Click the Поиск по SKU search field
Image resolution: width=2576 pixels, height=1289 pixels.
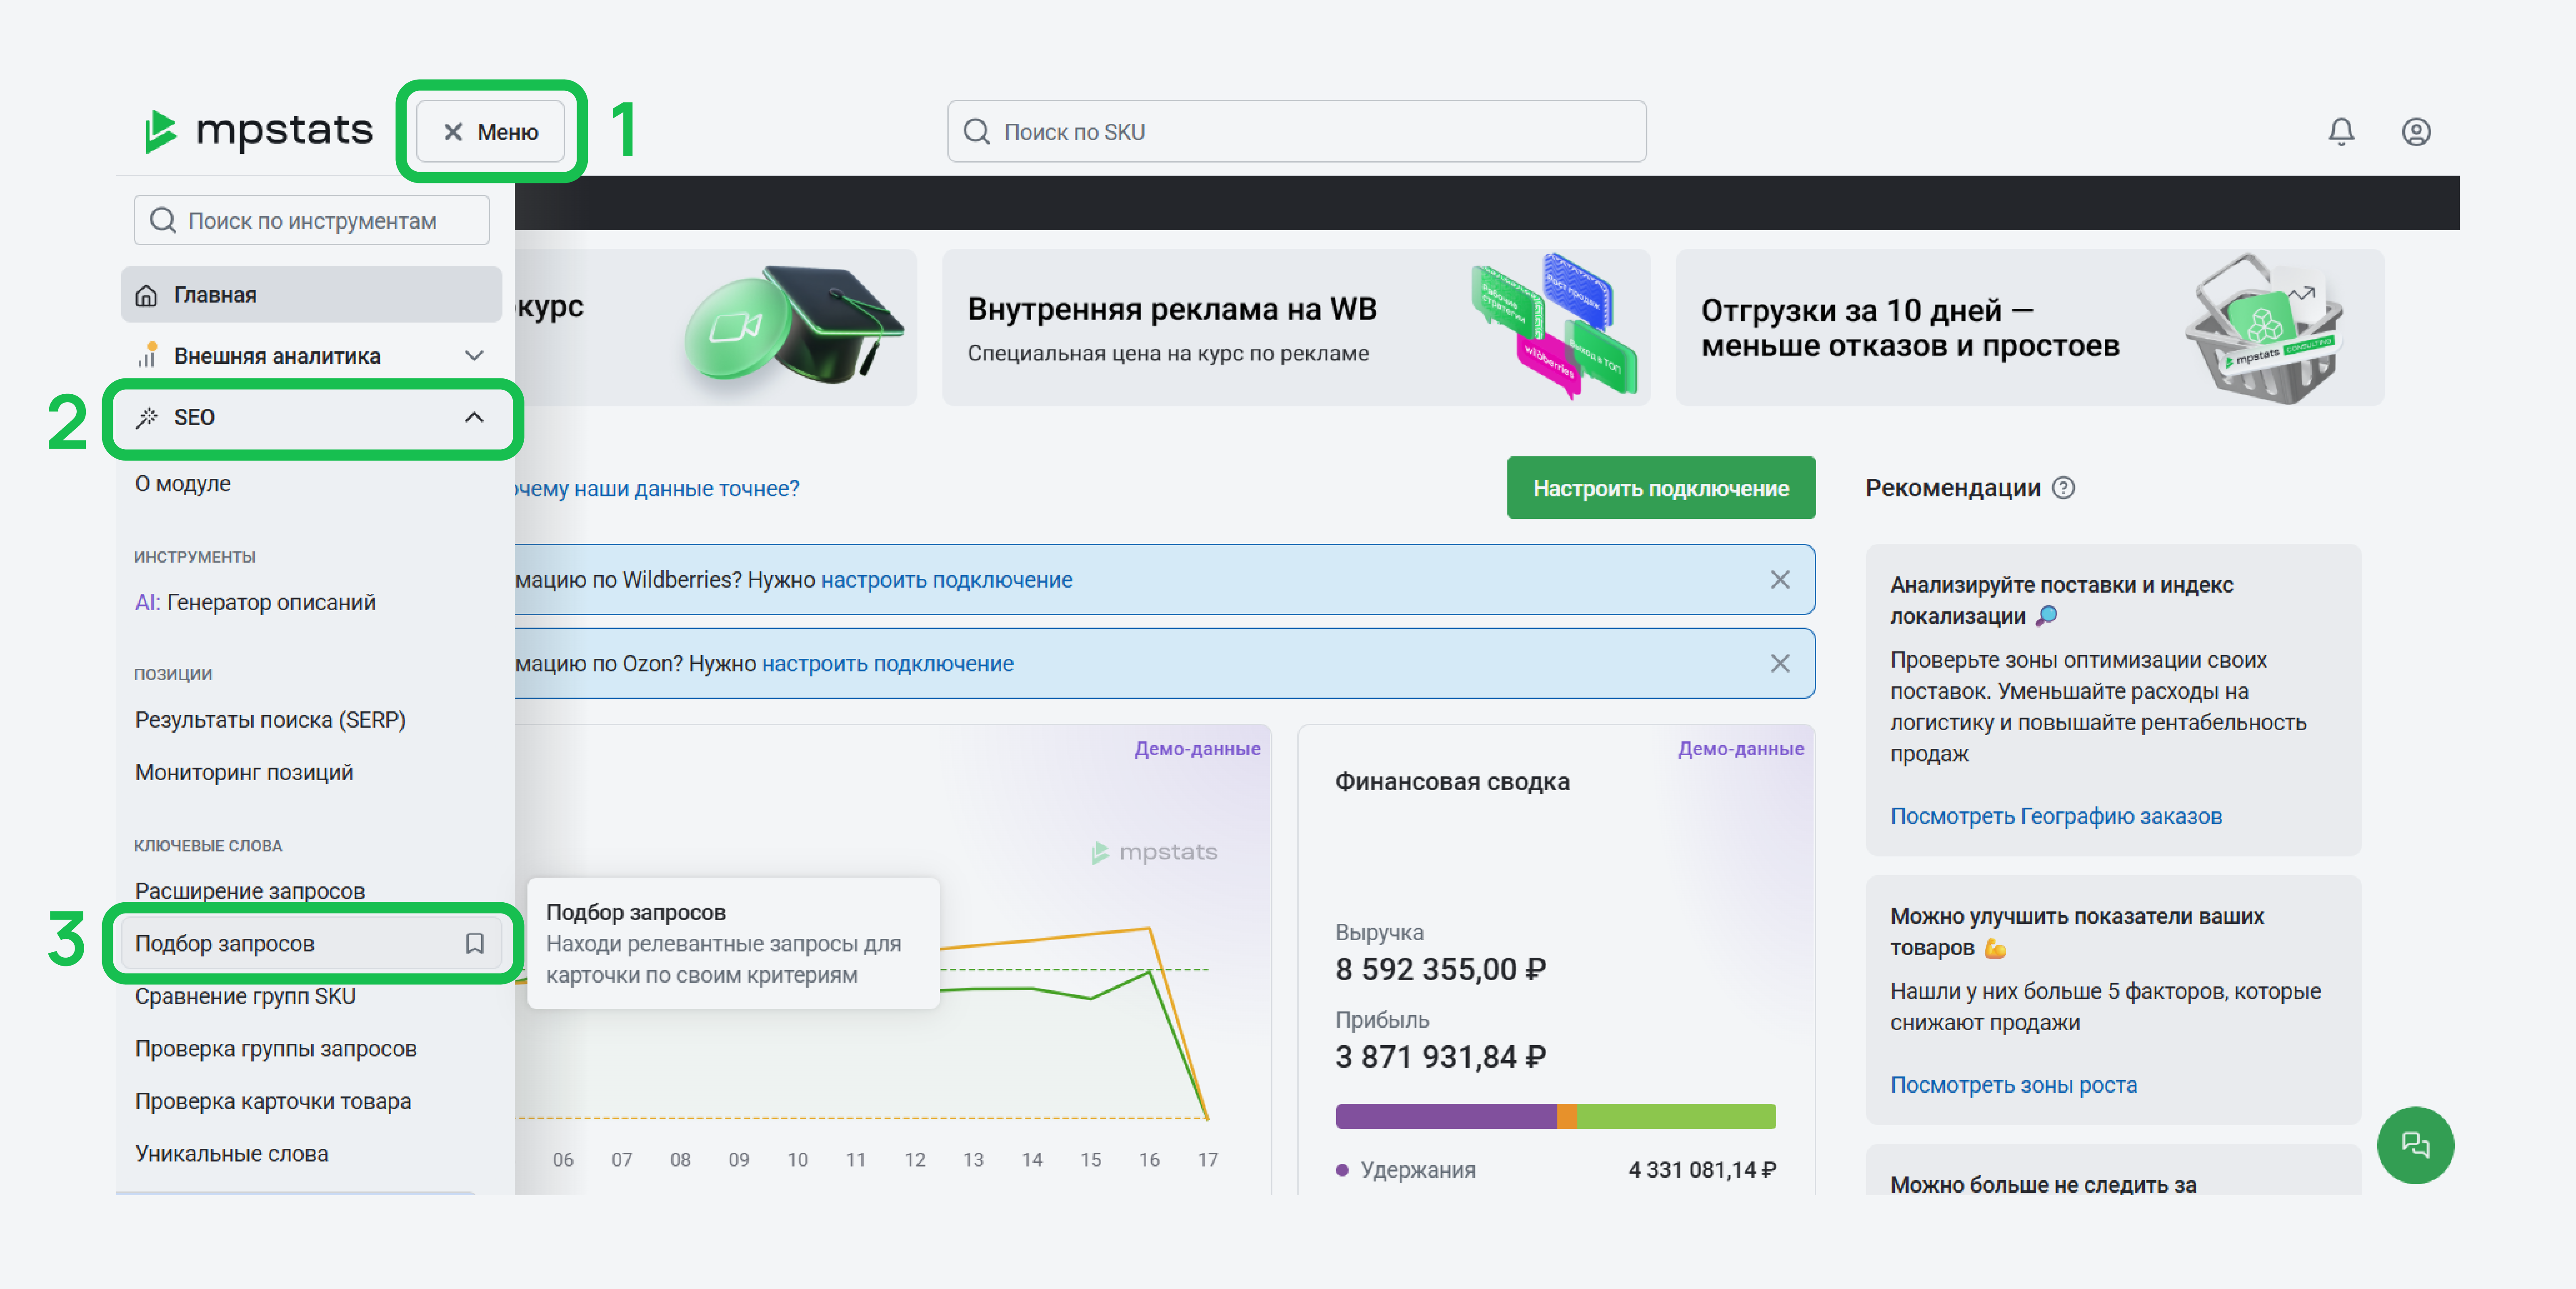[1297, 131]
